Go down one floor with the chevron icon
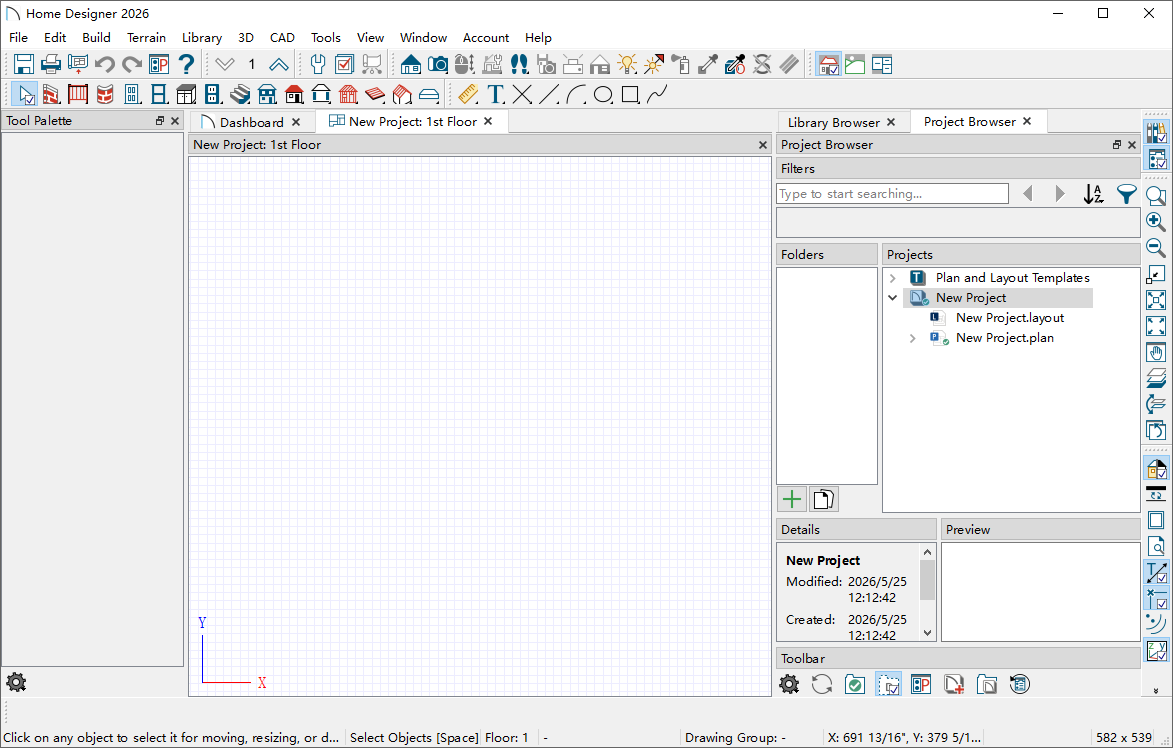The image size is (1173, 748). coord(225,64)
